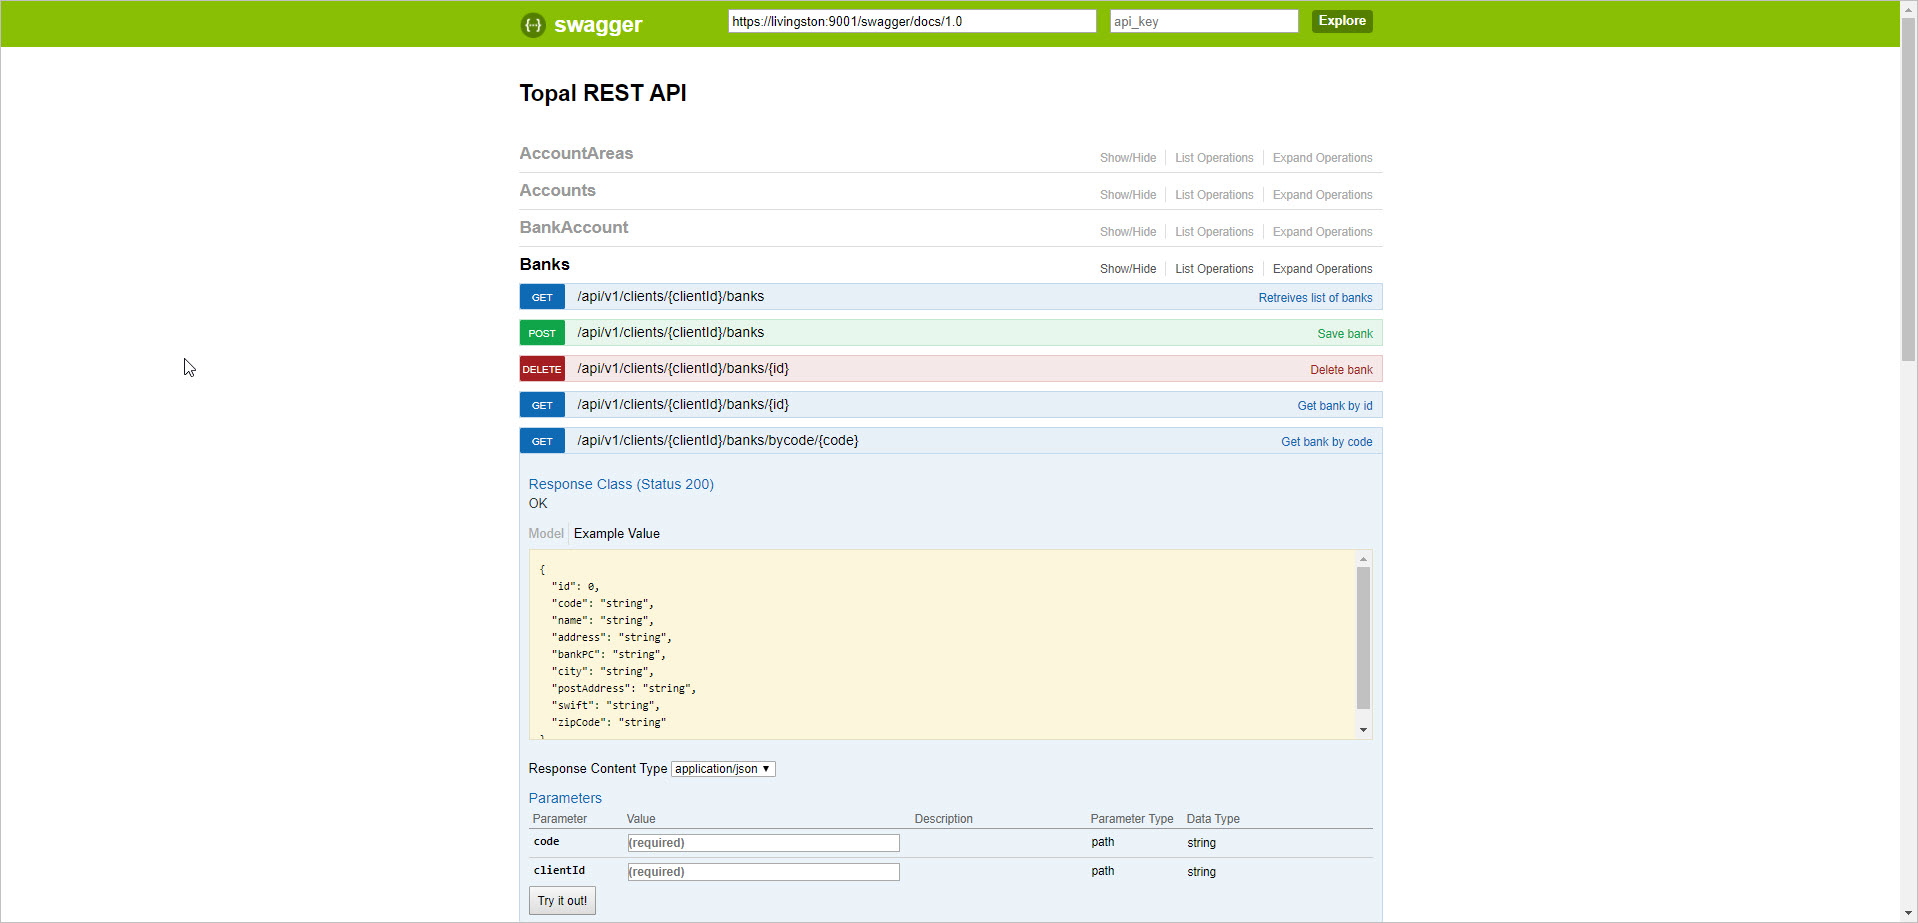This screenshot has height=923, width=1918.
Task: Click the Explore button
Action: (1341, 21)
